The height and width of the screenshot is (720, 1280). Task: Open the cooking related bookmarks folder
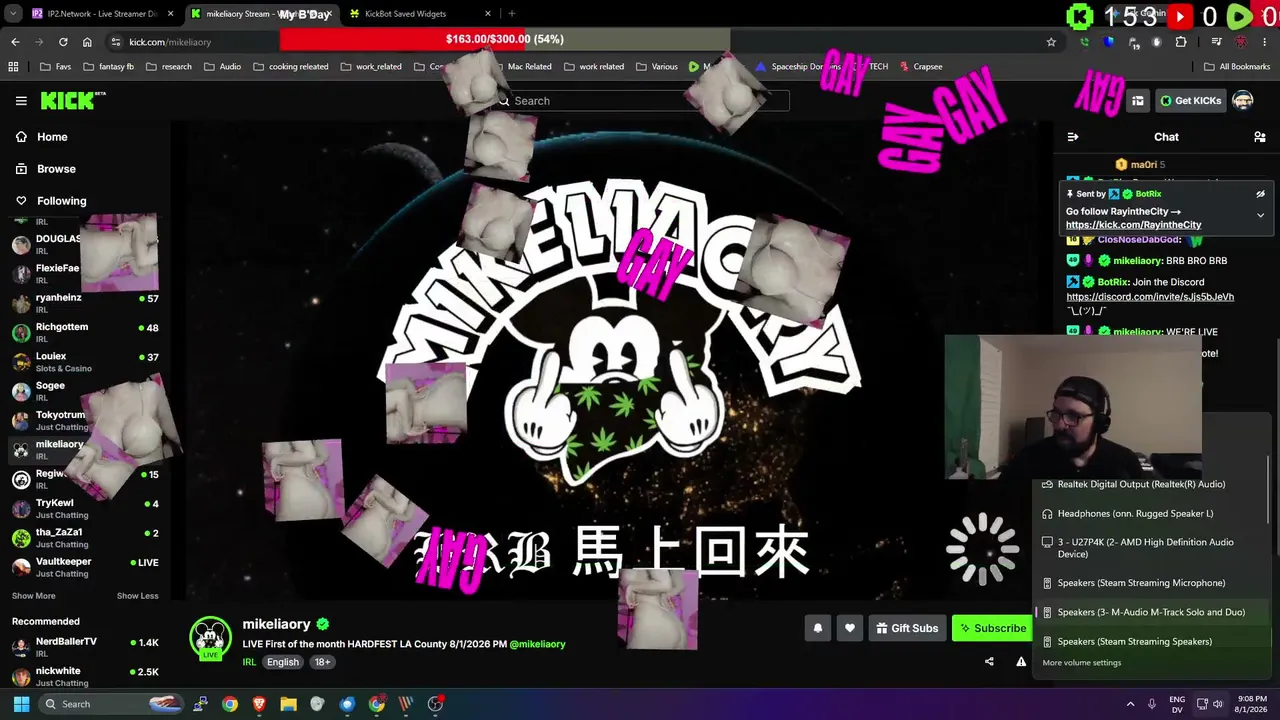[291, 67]
